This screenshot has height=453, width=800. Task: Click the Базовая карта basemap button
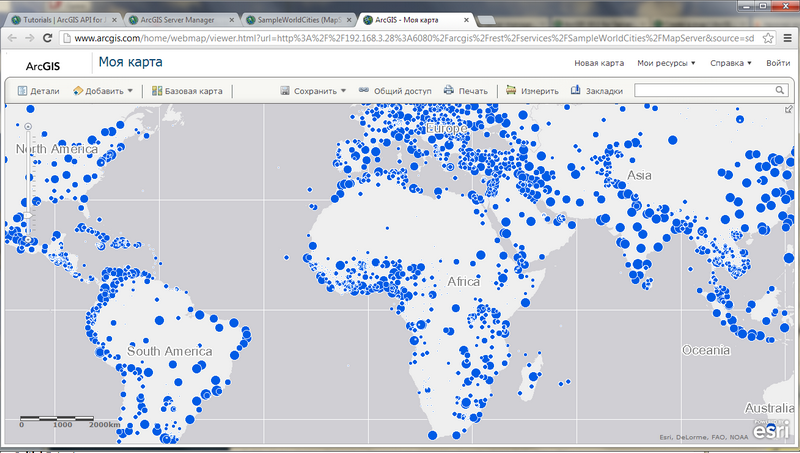click(187, 91)
